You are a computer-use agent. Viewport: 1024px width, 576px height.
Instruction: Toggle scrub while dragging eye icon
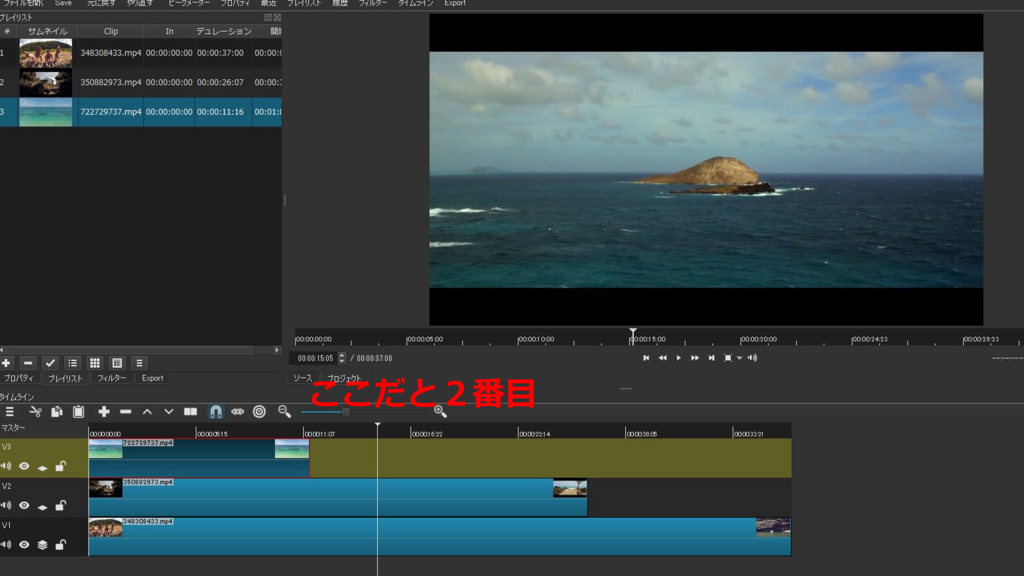click(237, 411)
